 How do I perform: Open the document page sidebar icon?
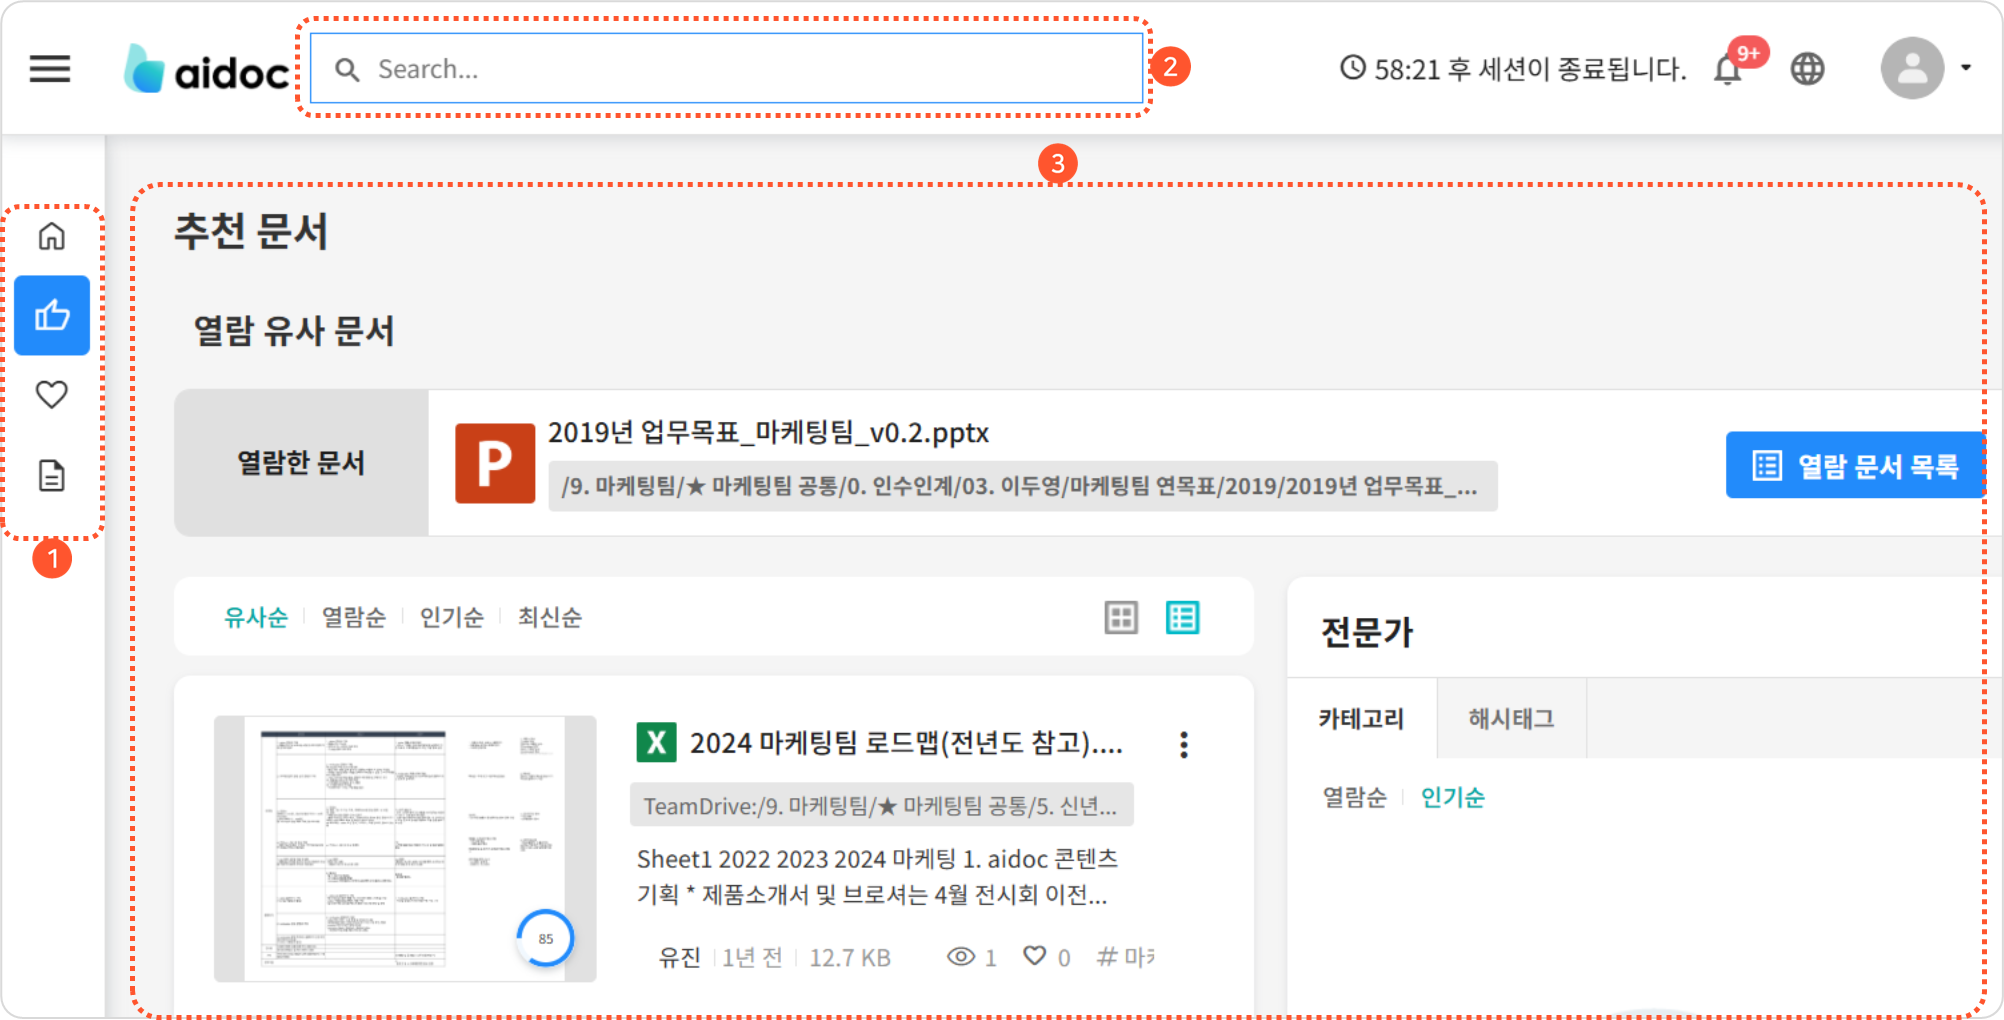52,475
